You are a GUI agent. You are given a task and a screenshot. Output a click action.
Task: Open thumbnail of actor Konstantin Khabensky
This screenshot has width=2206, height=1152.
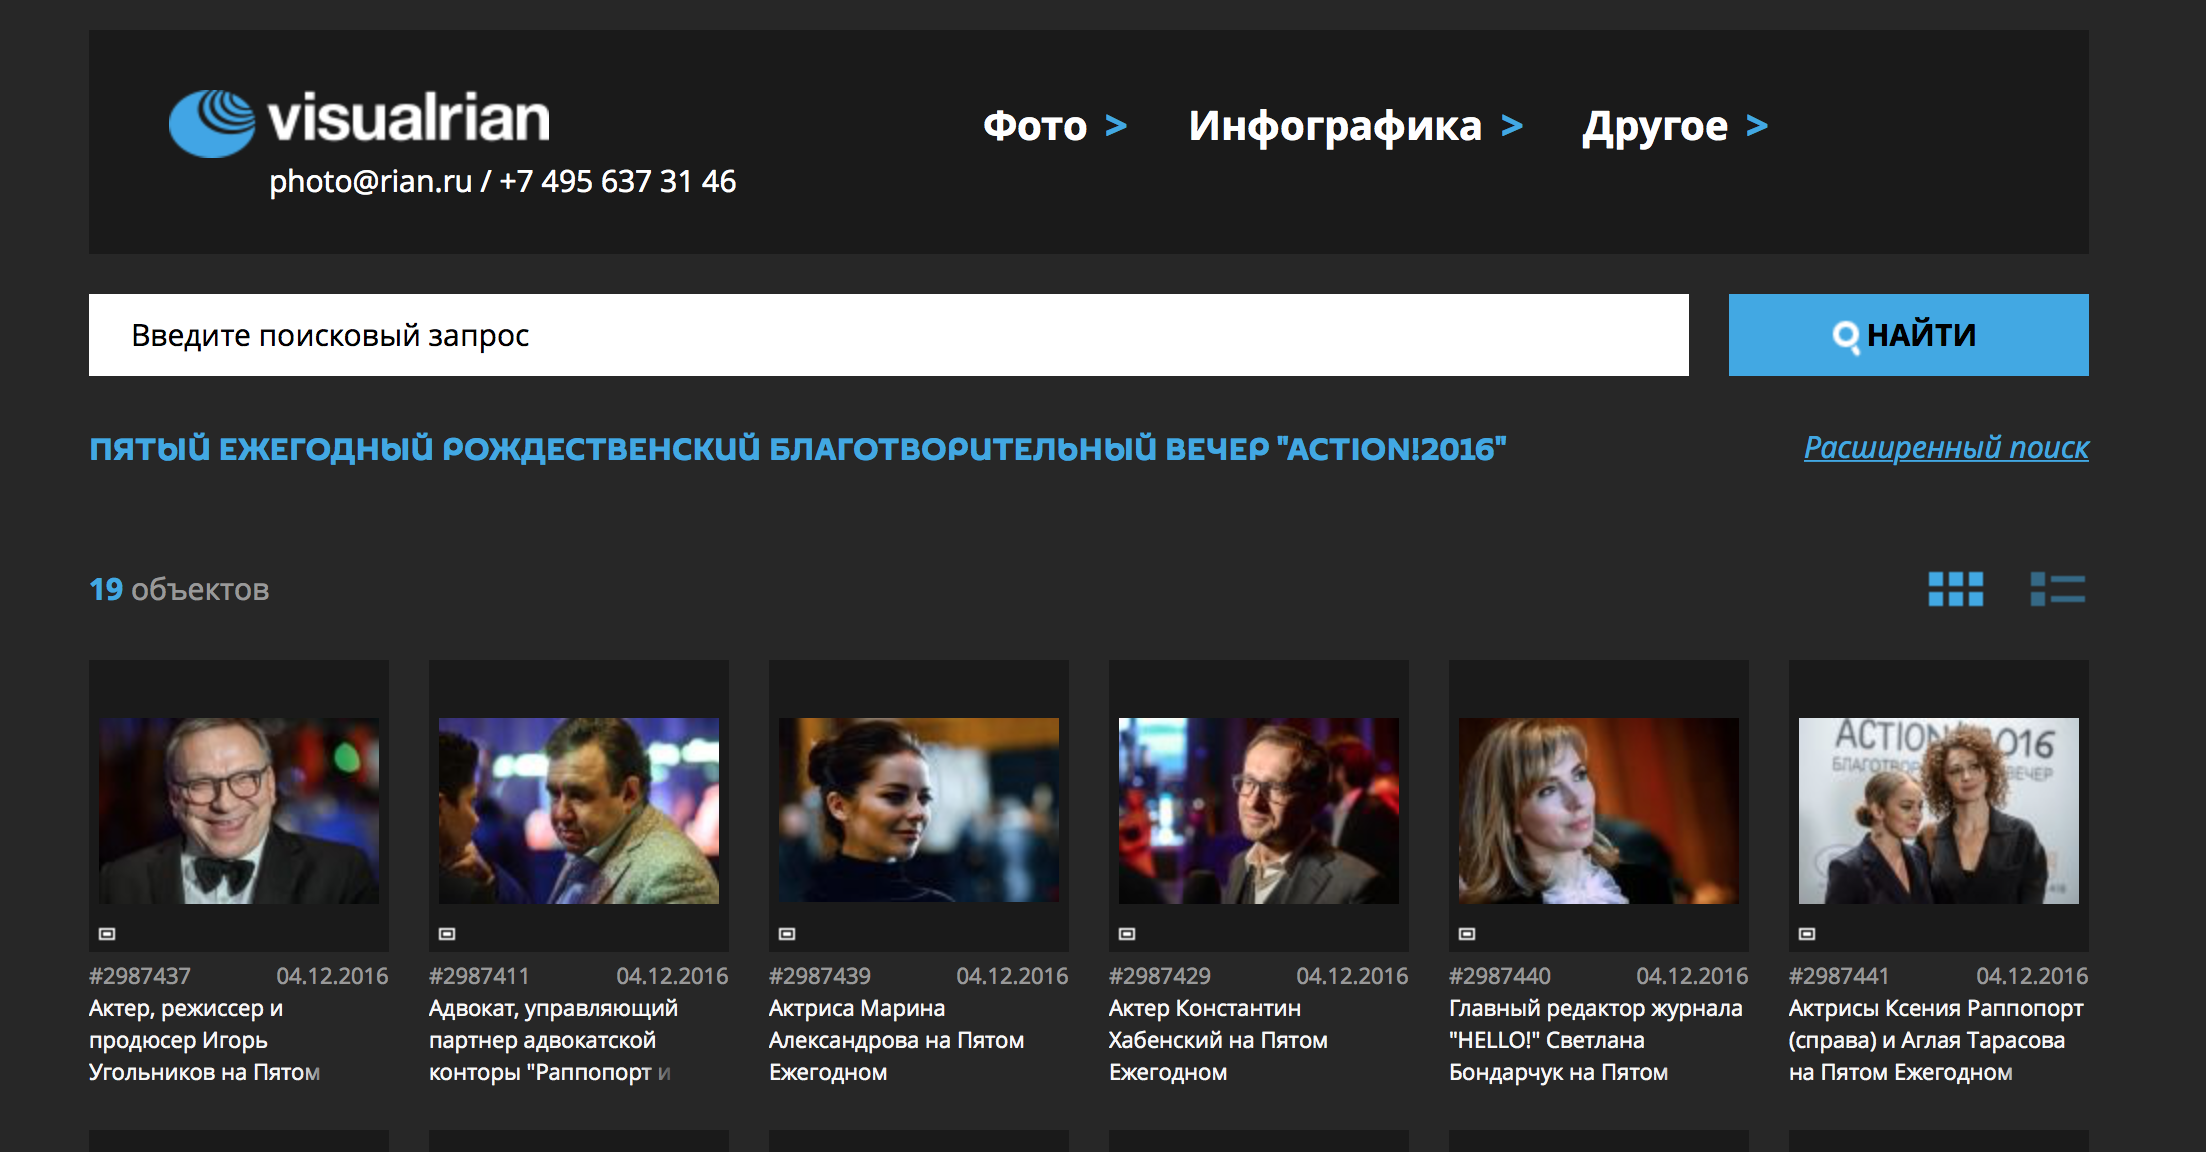point(1259,811)
